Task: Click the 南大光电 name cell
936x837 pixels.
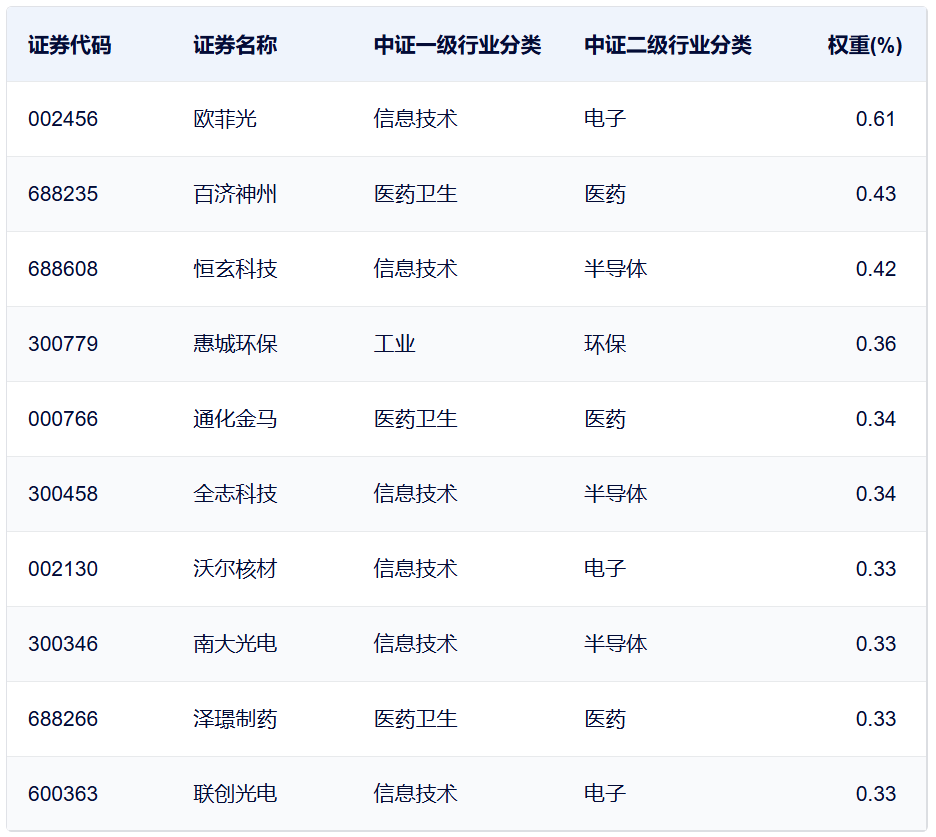Action: pos(235,644)
